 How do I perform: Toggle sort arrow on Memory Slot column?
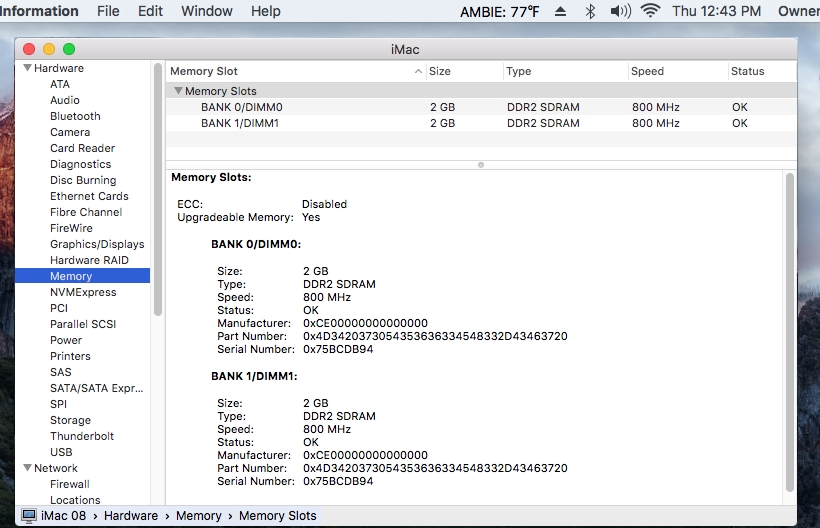(x=418, y=72)
